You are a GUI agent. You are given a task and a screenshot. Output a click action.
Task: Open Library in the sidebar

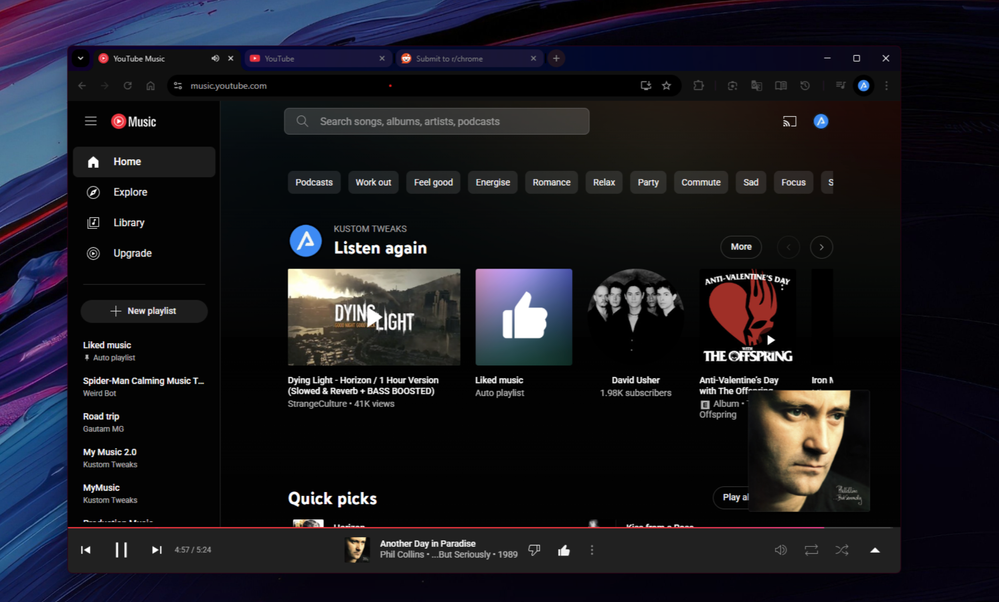(x=144, y=223)
